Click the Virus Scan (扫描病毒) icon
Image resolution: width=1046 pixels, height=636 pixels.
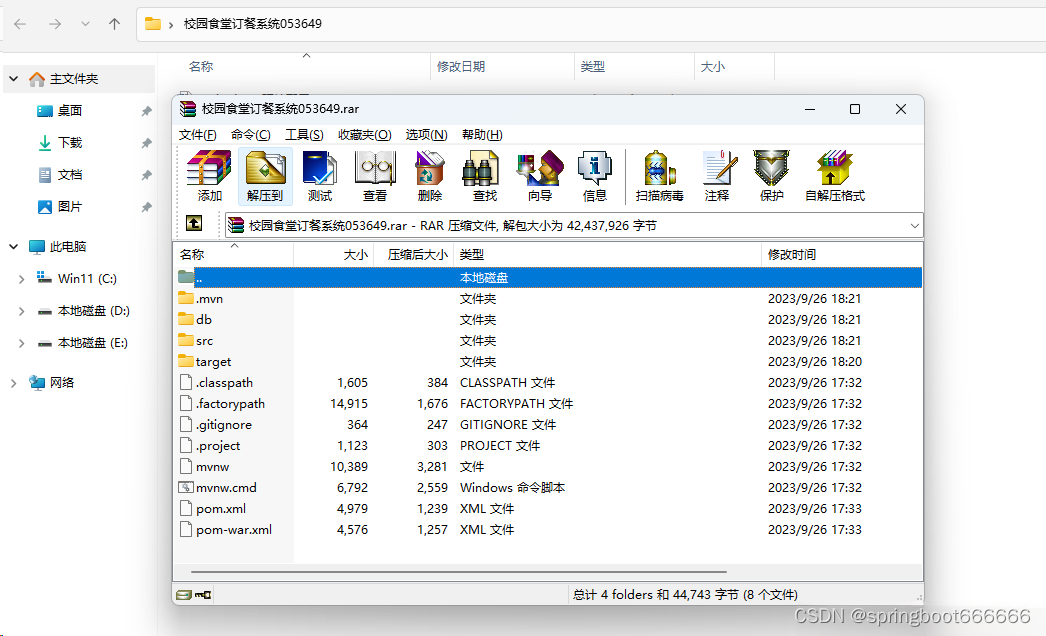click(659, 176)
